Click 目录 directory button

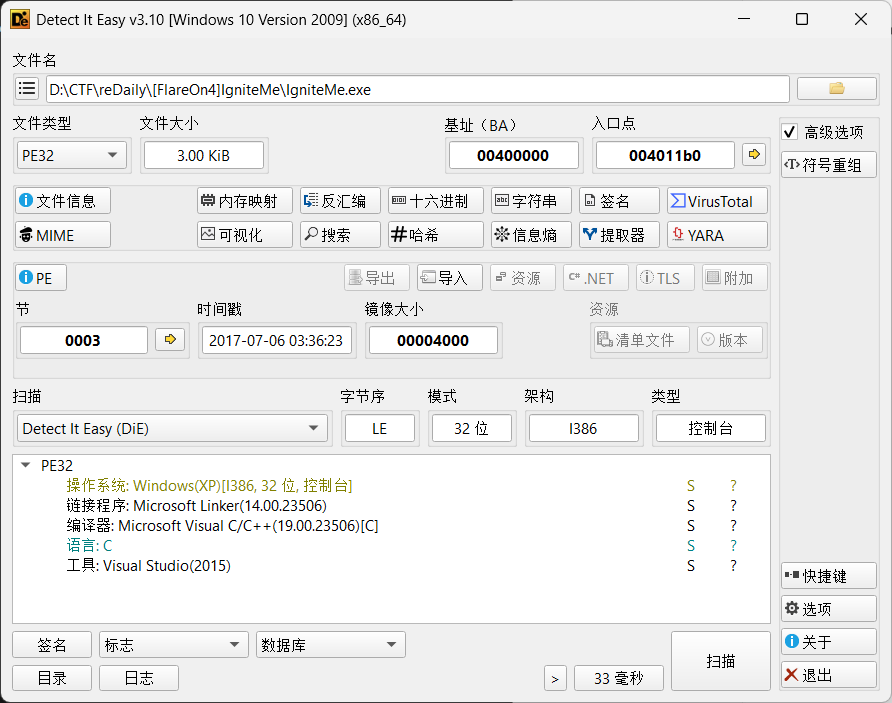coord(52,678)
